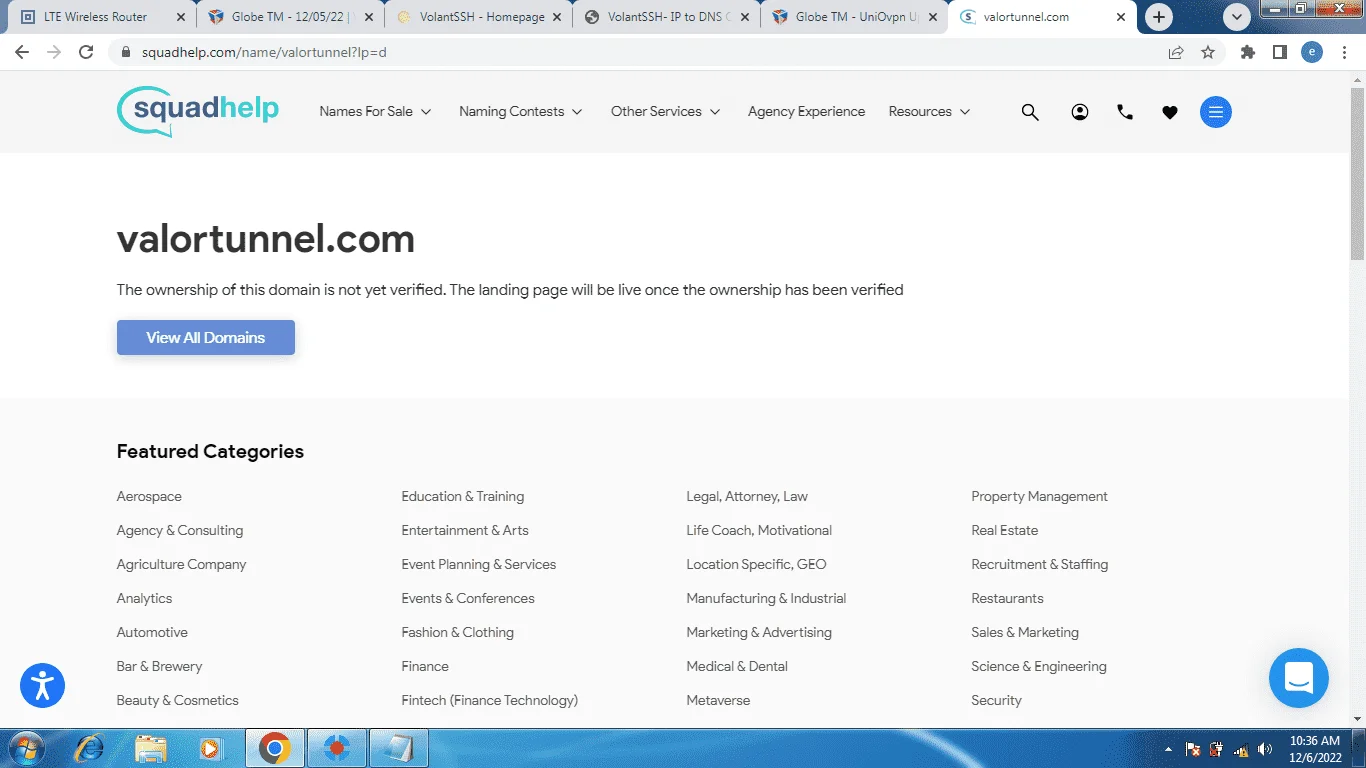Screen dimensions: 1366x768
Task: Open the accessibility widget icon
Action: tap(42, 685)
